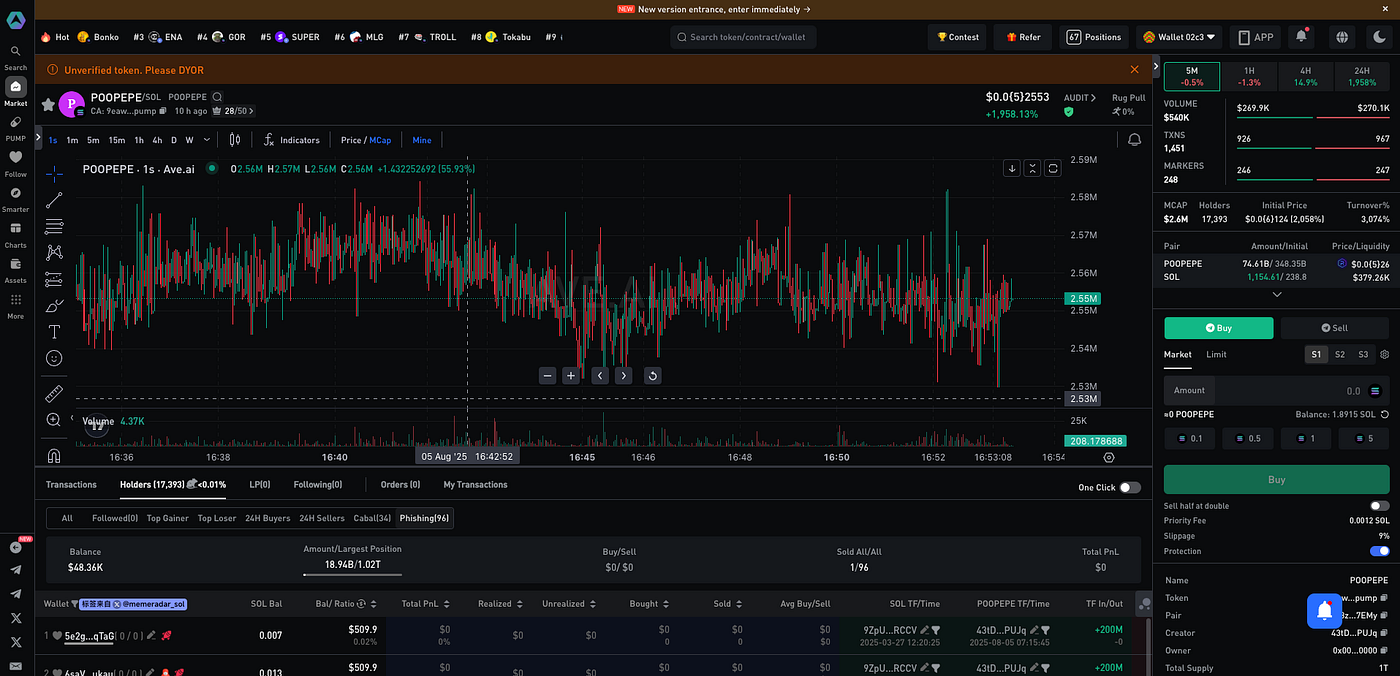
Task: Refresh the SOL balance
Action: [1384, 414]
